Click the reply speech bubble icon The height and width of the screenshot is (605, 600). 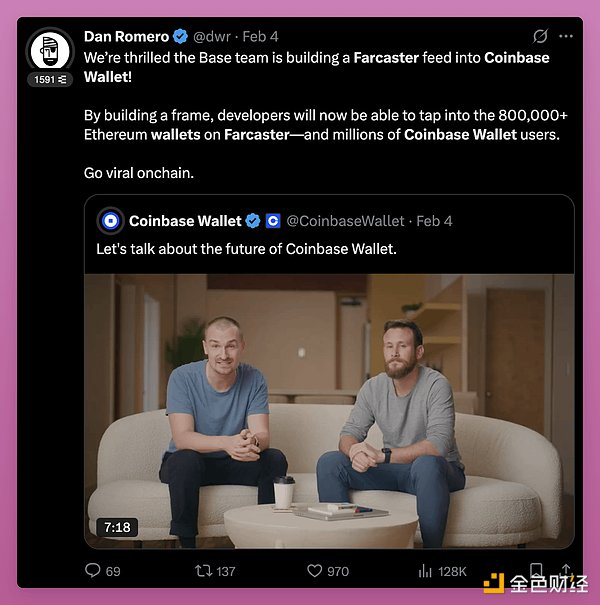click(93, 570)
